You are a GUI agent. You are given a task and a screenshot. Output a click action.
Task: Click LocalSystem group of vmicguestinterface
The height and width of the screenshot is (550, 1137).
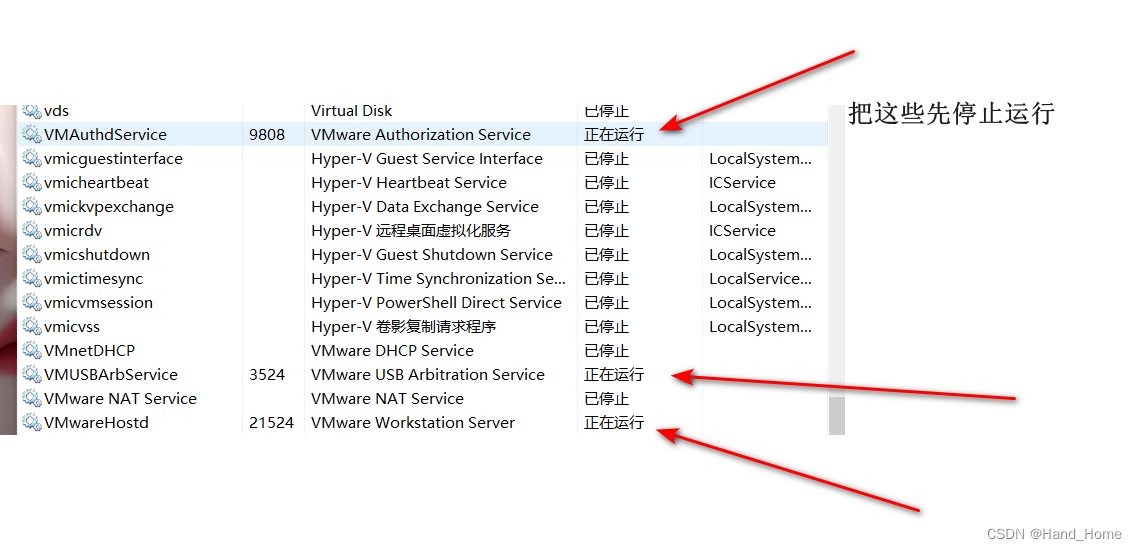click(x=760, y=158)
